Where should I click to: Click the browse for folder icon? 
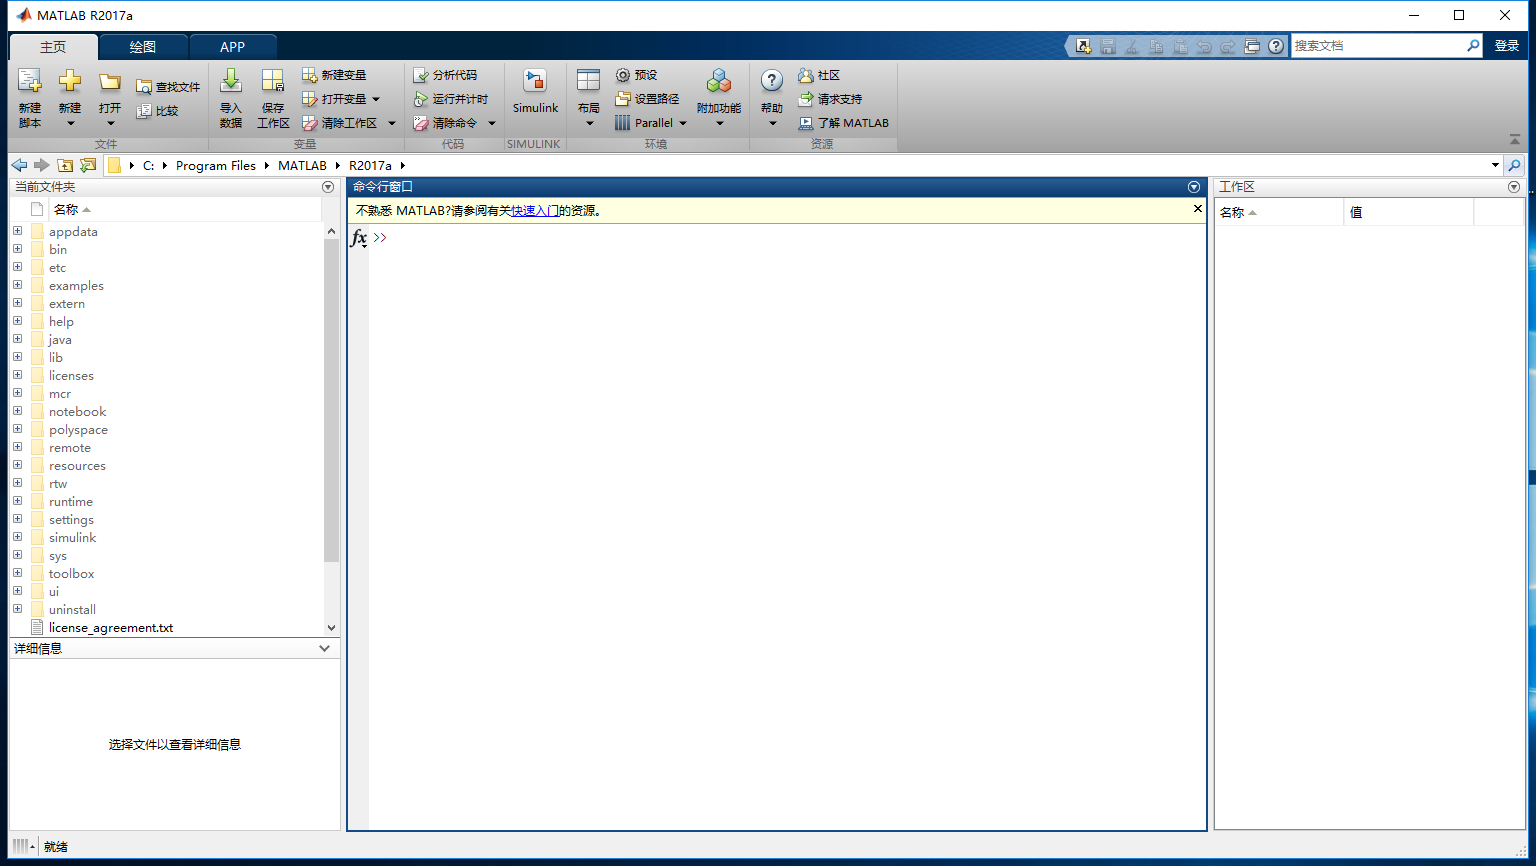pyautogui.click(x=88, y=165)
